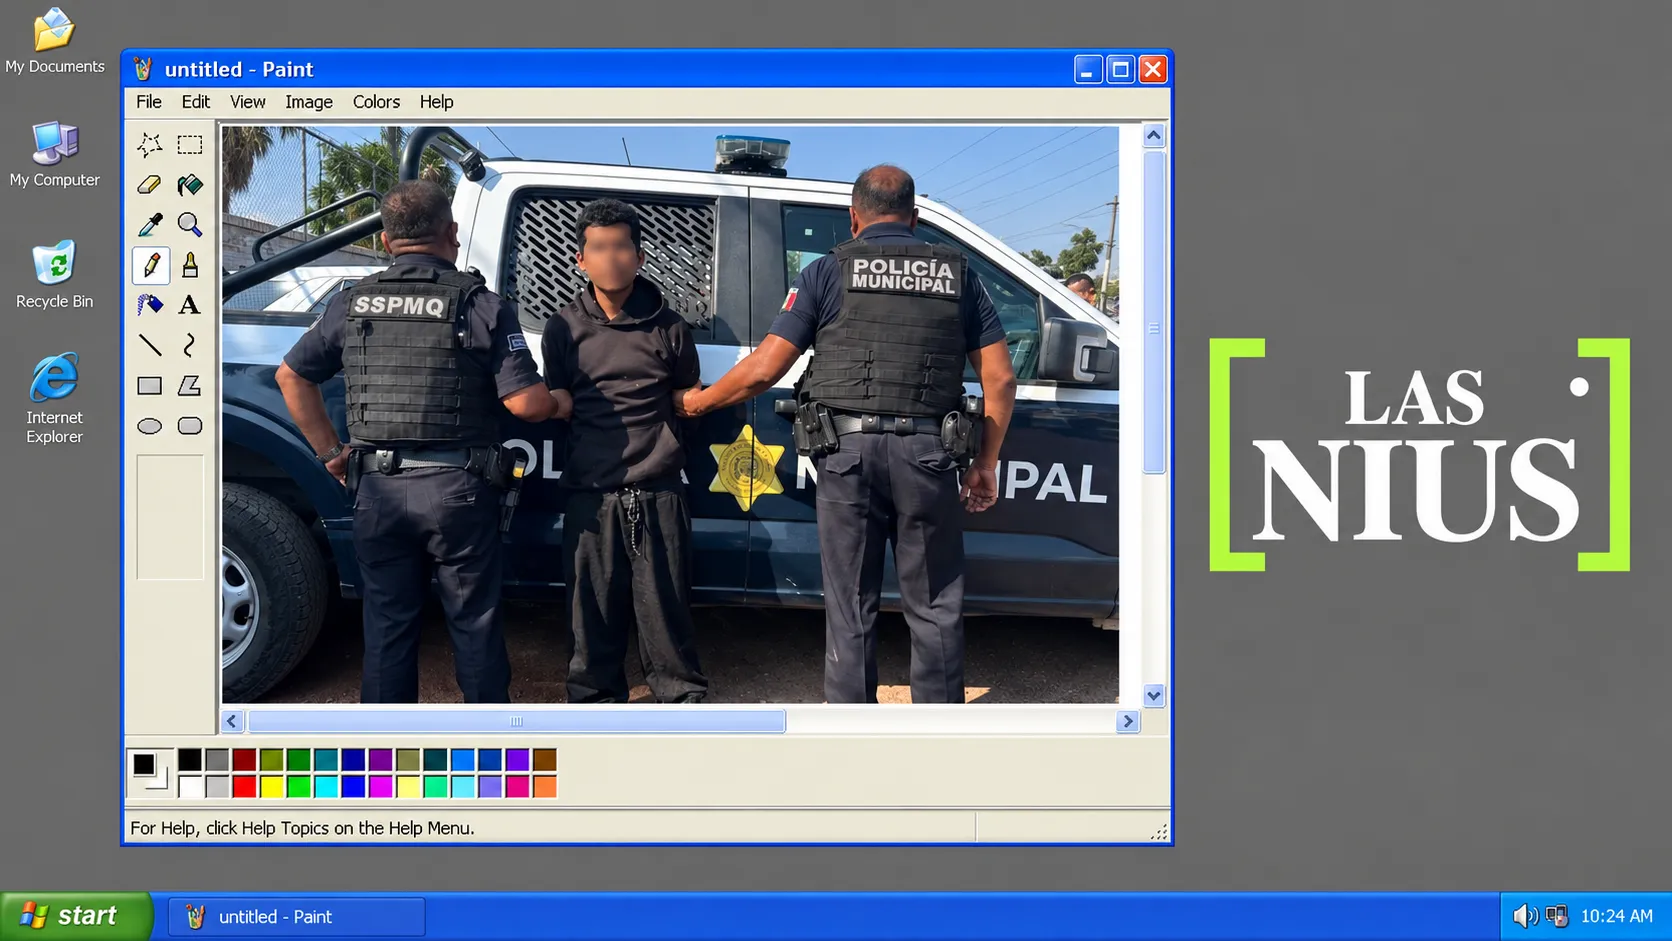Choose the Curve tool

[189, 345]
